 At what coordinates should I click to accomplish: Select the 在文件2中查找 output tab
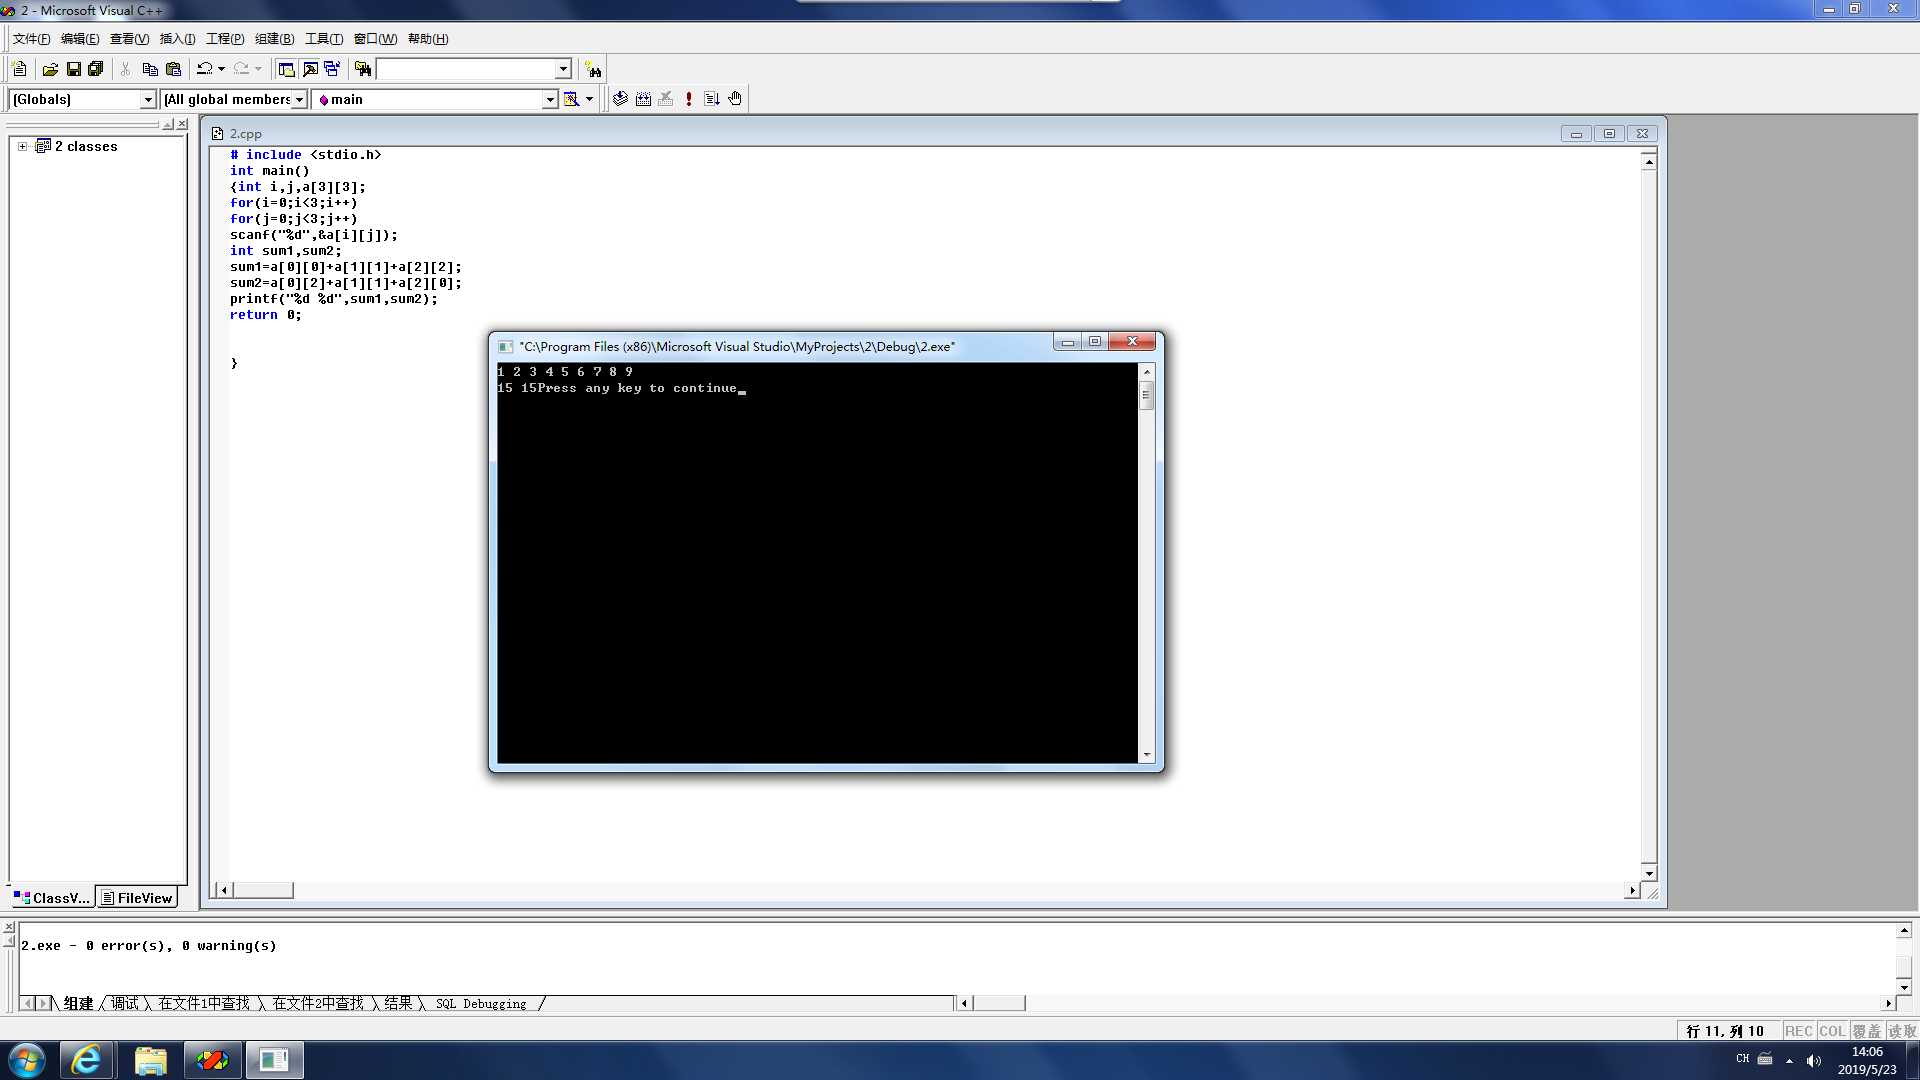318,1003
